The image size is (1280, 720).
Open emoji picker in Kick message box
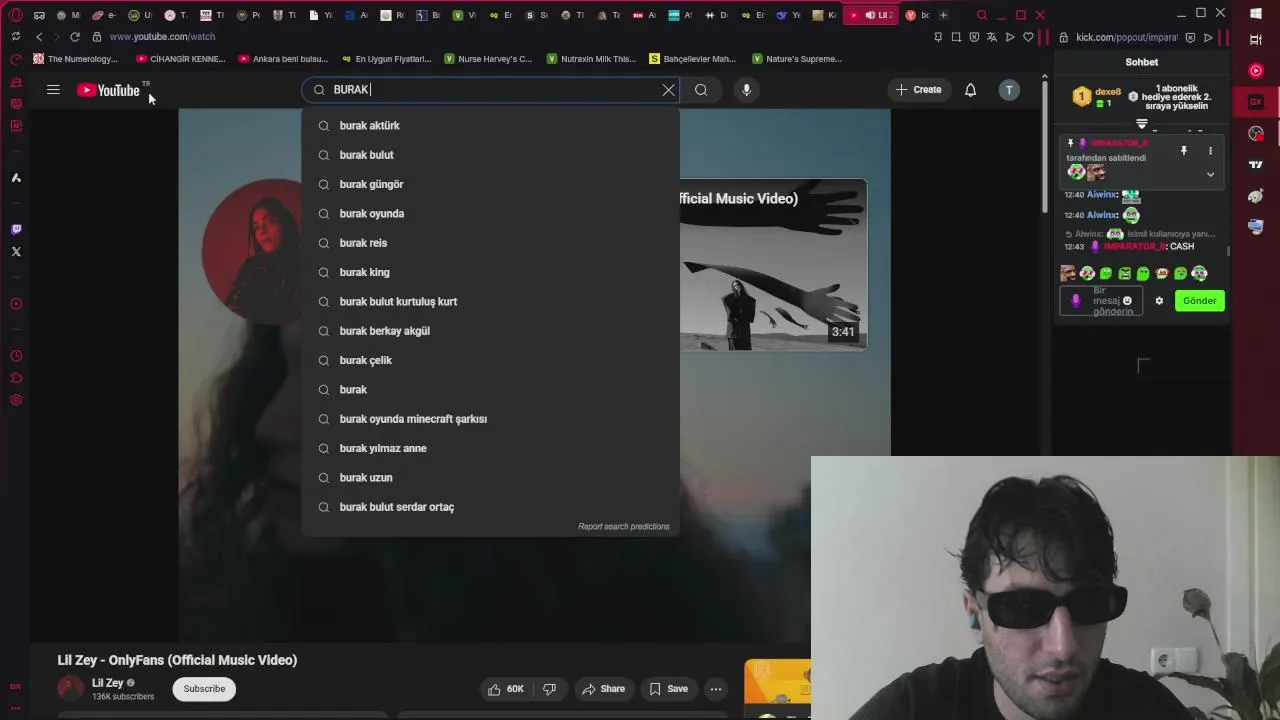click(1127, 301)
